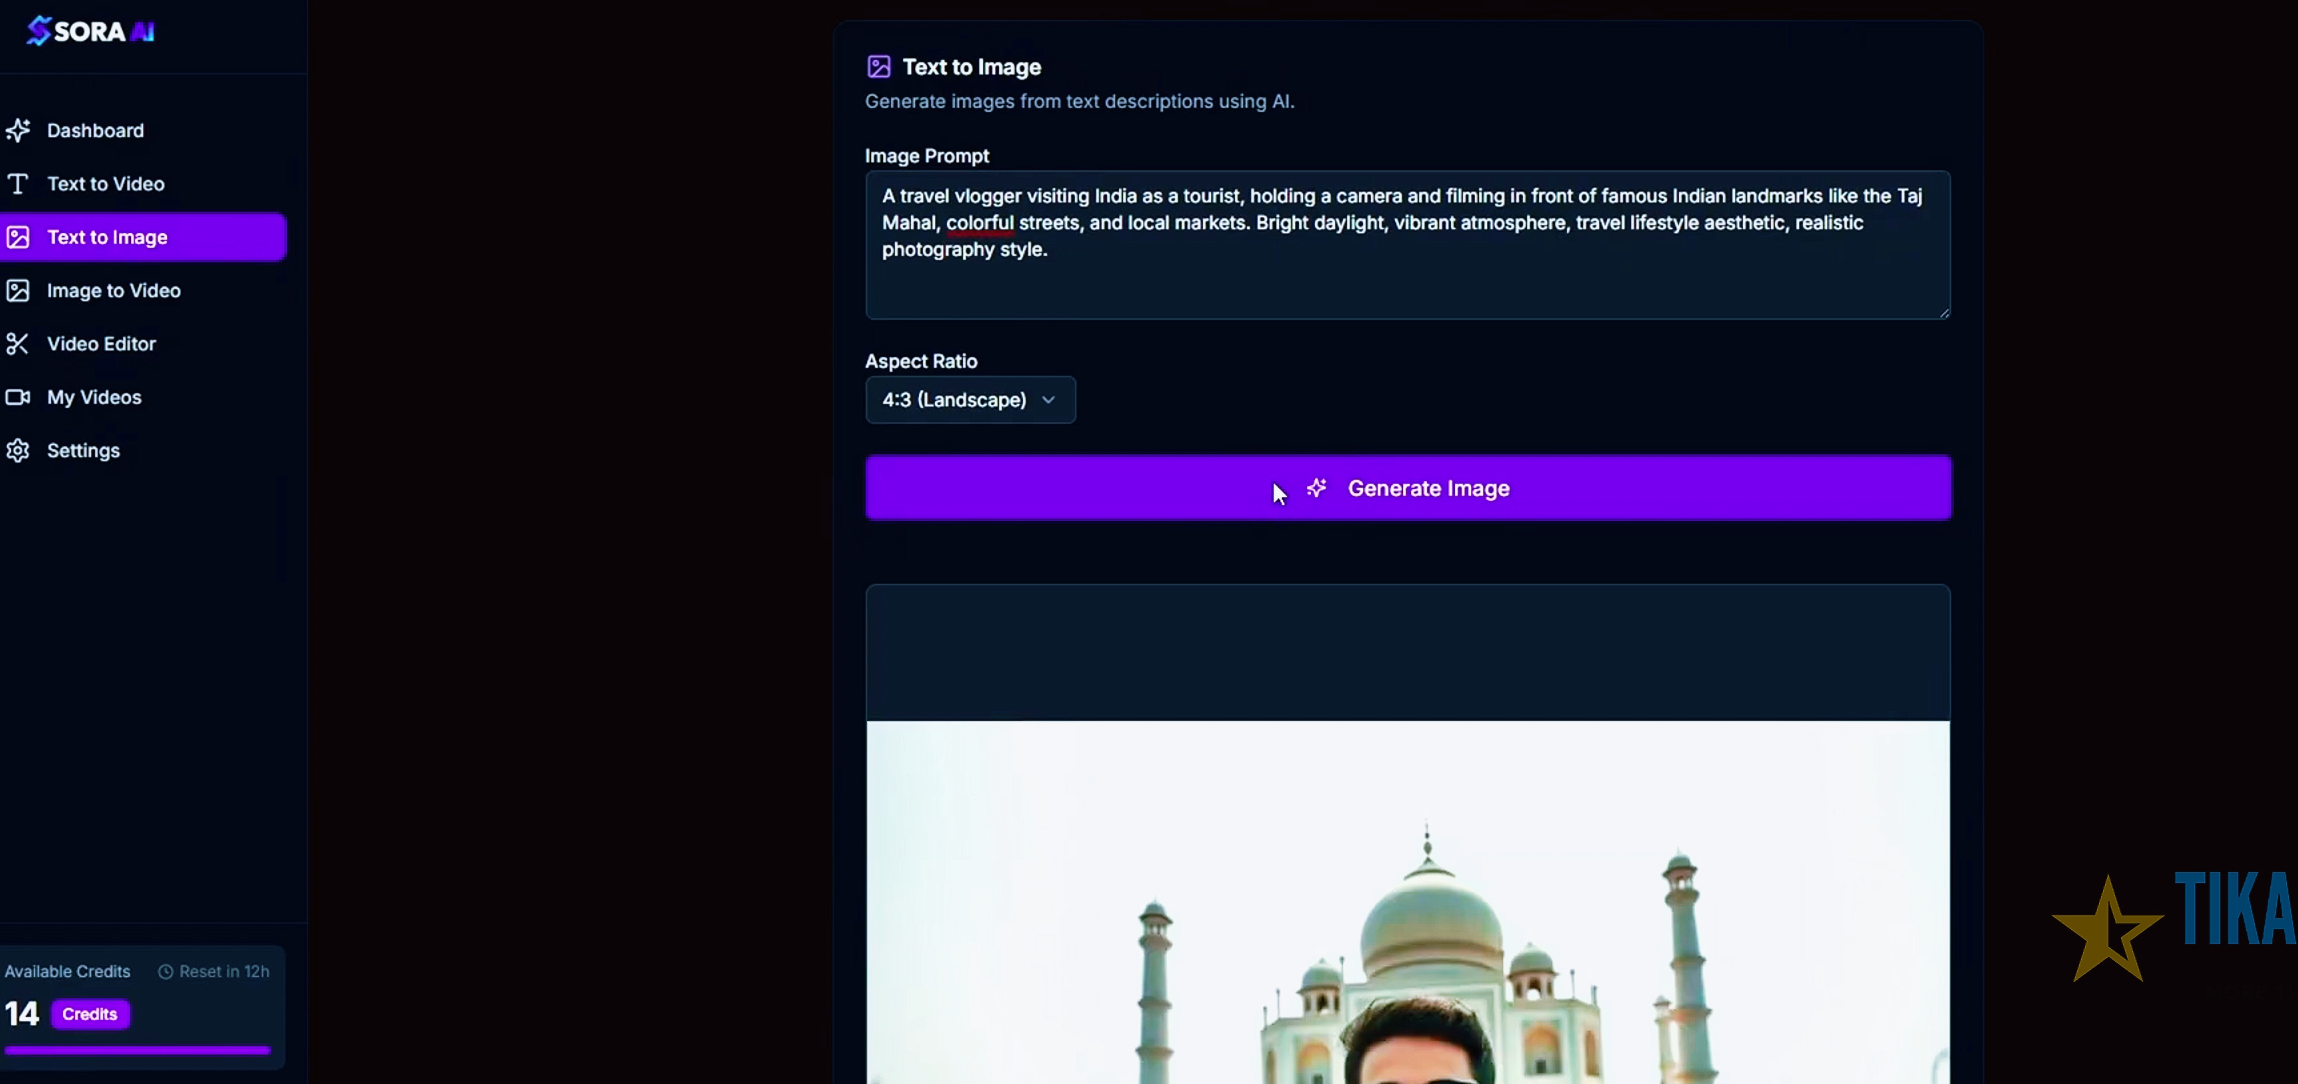Click the Text to Image header icon
Viewport: 2298px width, 1084px height.
[878, 66]
